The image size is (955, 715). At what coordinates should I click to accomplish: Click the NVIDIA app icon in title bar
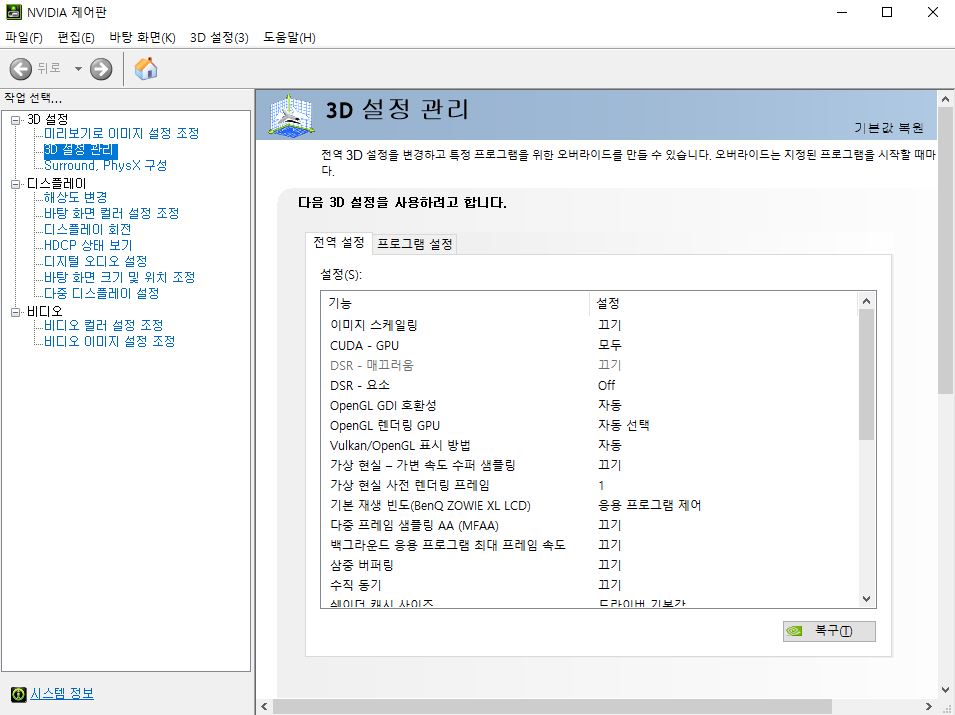(x=13, y=12)
